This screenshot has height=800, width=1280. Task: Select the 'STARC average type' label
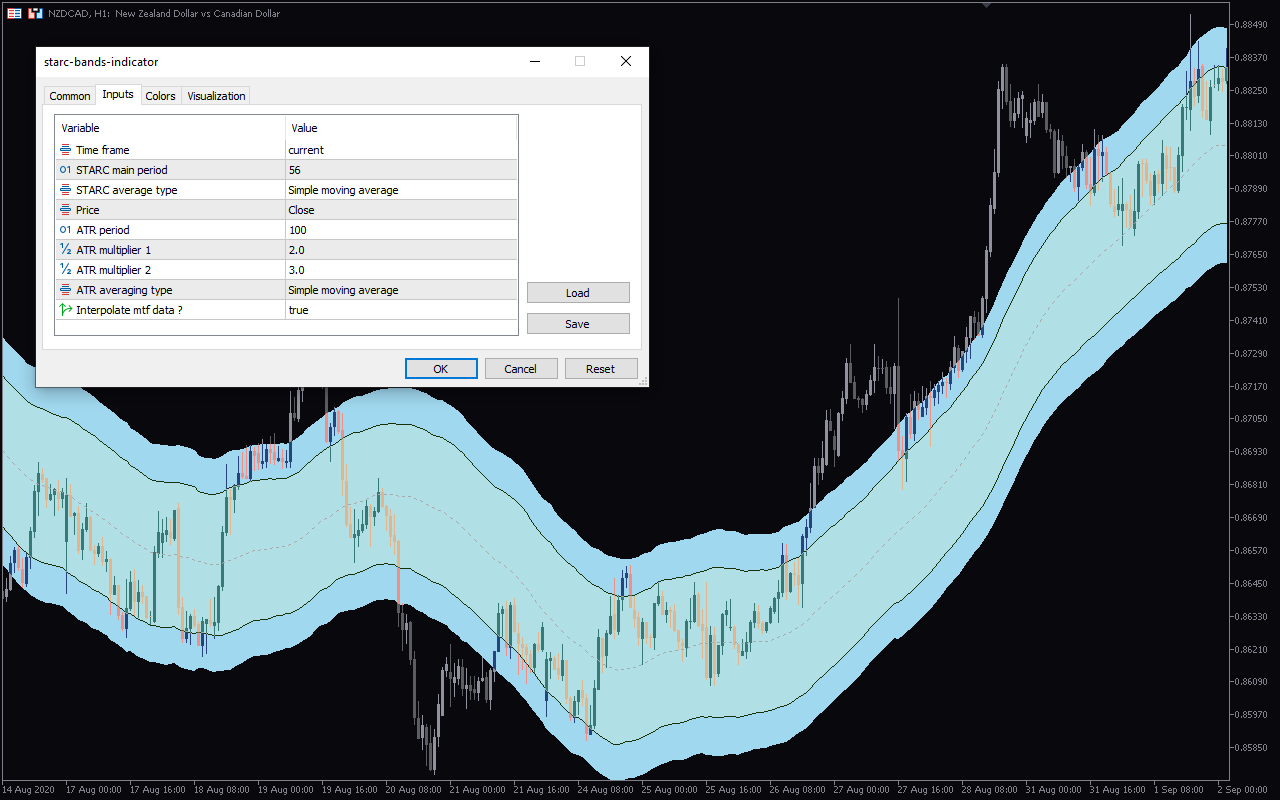(127, 190)
